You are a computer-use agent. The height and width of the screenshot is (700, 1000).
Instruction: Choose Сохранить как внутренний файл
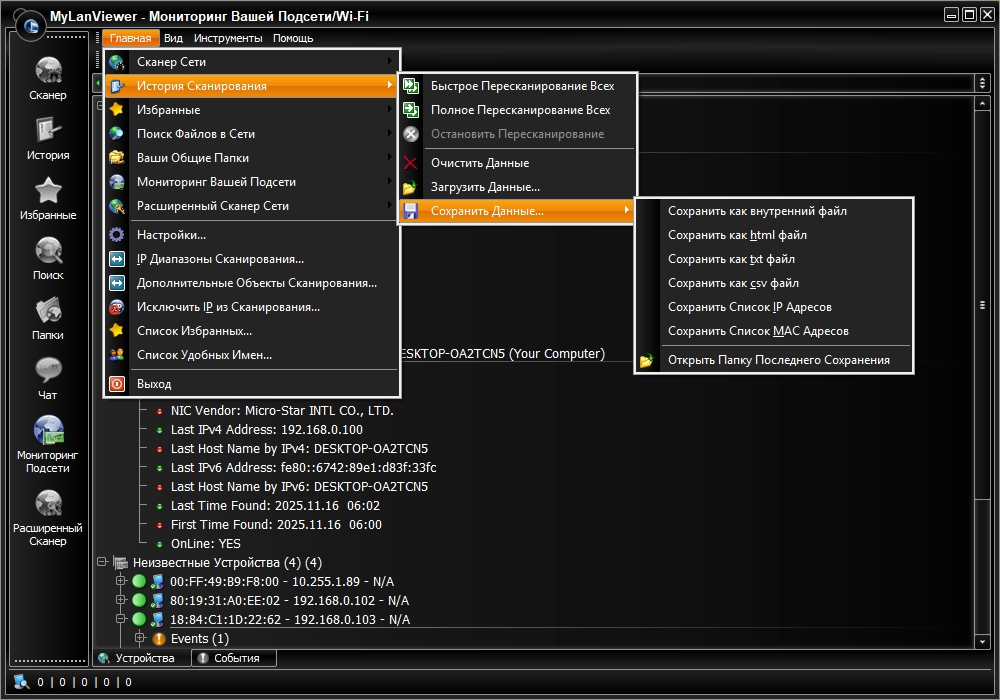[x=774, y=211]
